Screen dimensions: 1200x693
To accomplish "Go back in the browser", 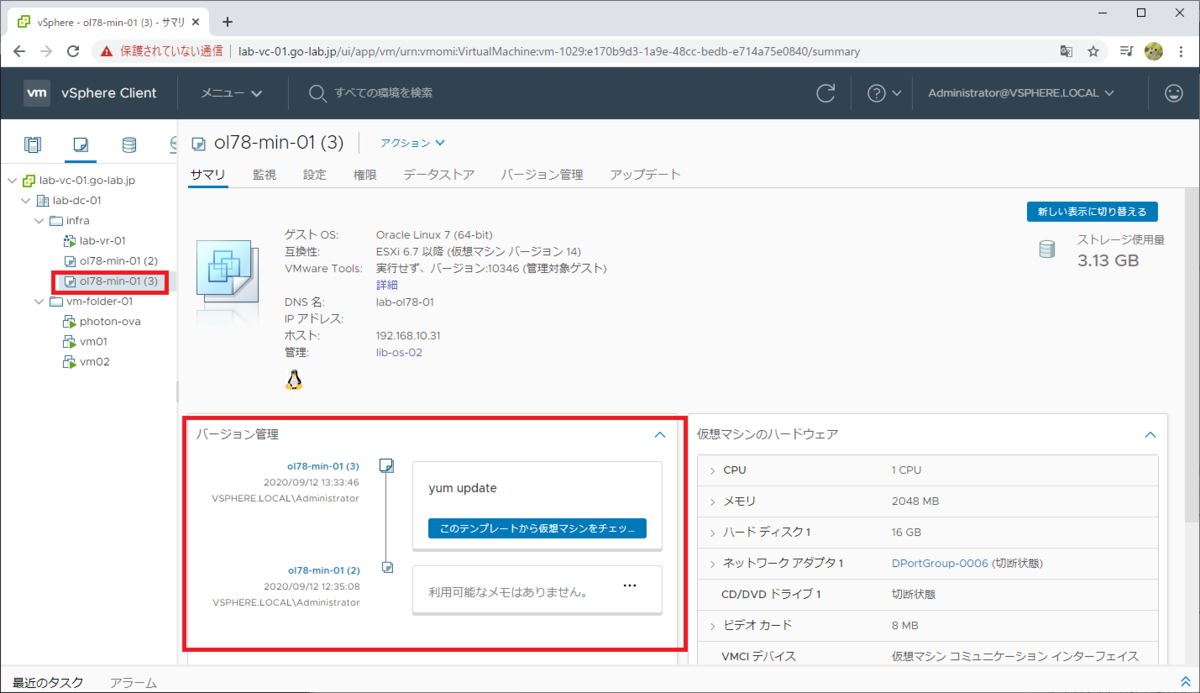I will [x=19, y=51].
